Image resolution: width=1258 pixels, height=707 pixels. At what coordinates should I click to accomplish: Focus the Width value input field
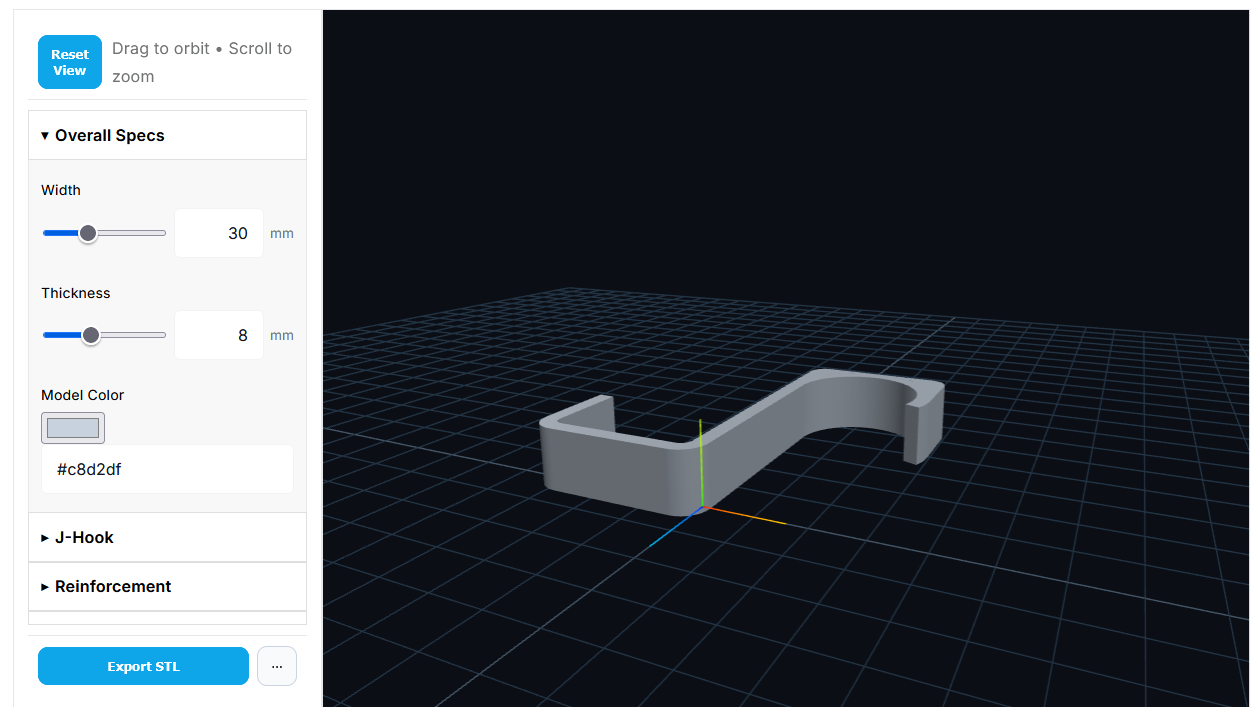(x=219, y=233)
